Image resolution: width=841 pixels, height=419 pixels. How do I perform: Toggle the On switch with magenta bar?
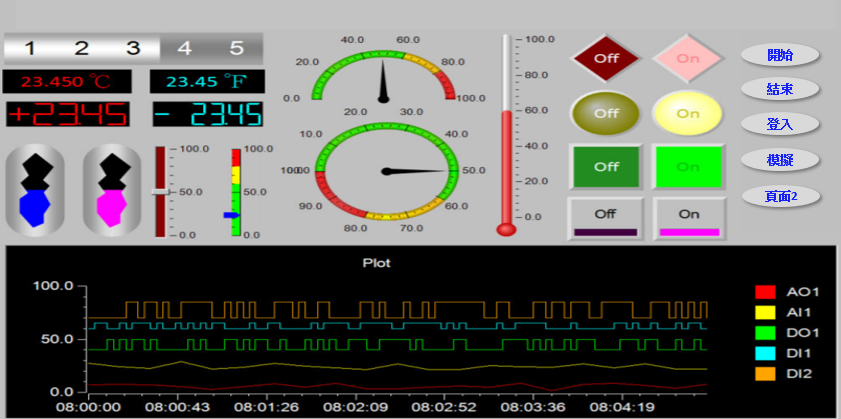click(x=688, y=218)
